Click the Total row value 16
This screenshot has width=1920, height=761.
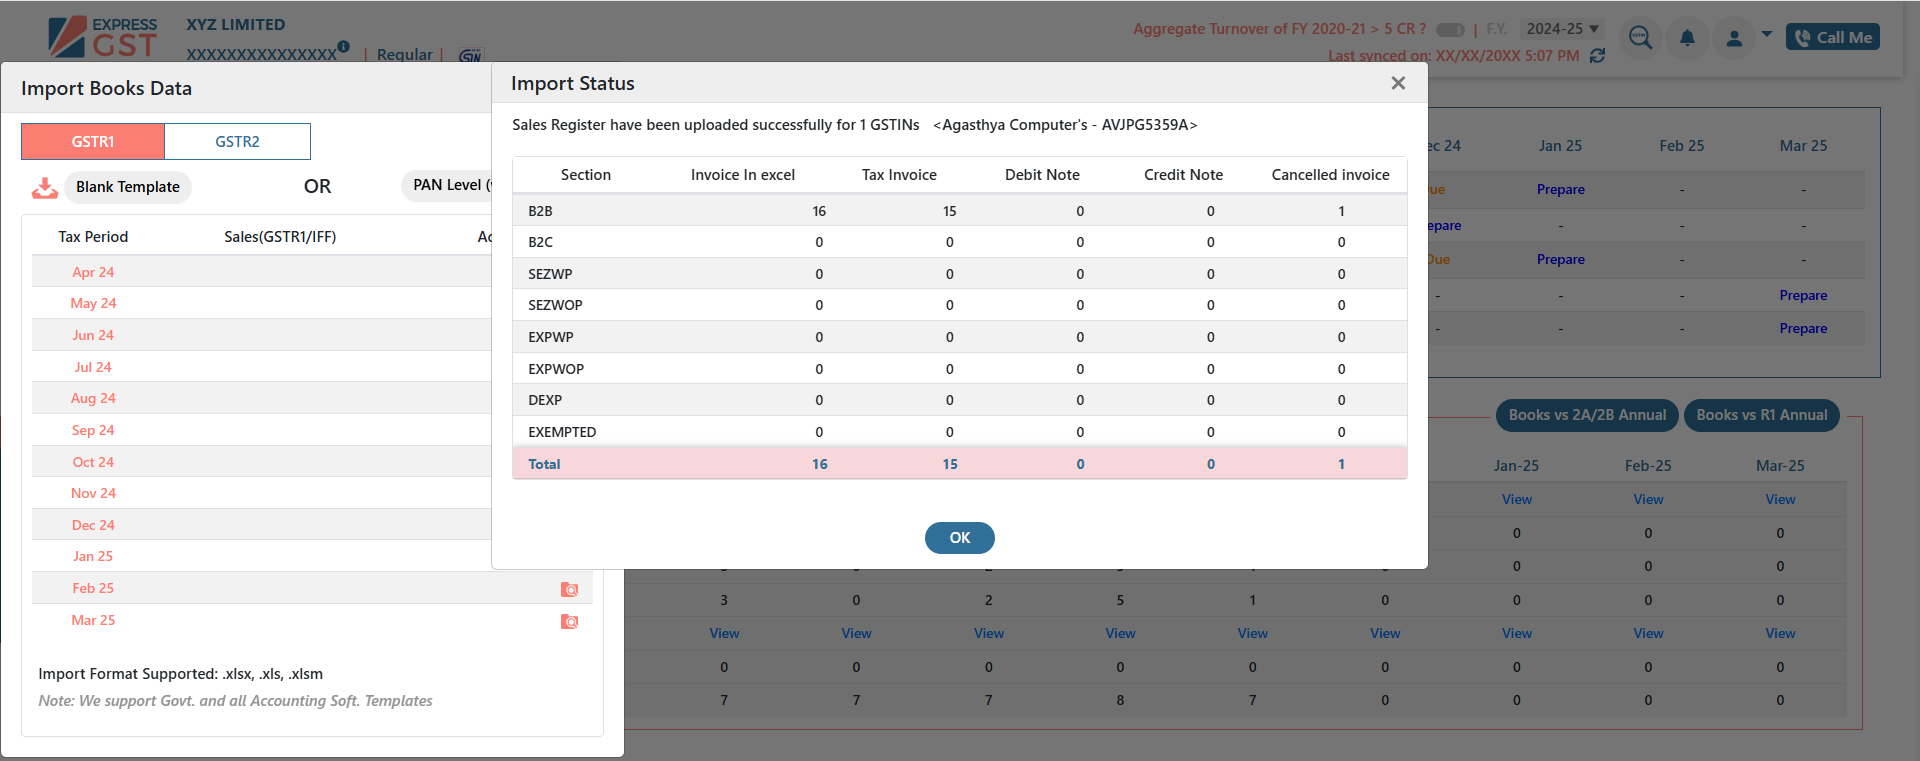[820, 464]
